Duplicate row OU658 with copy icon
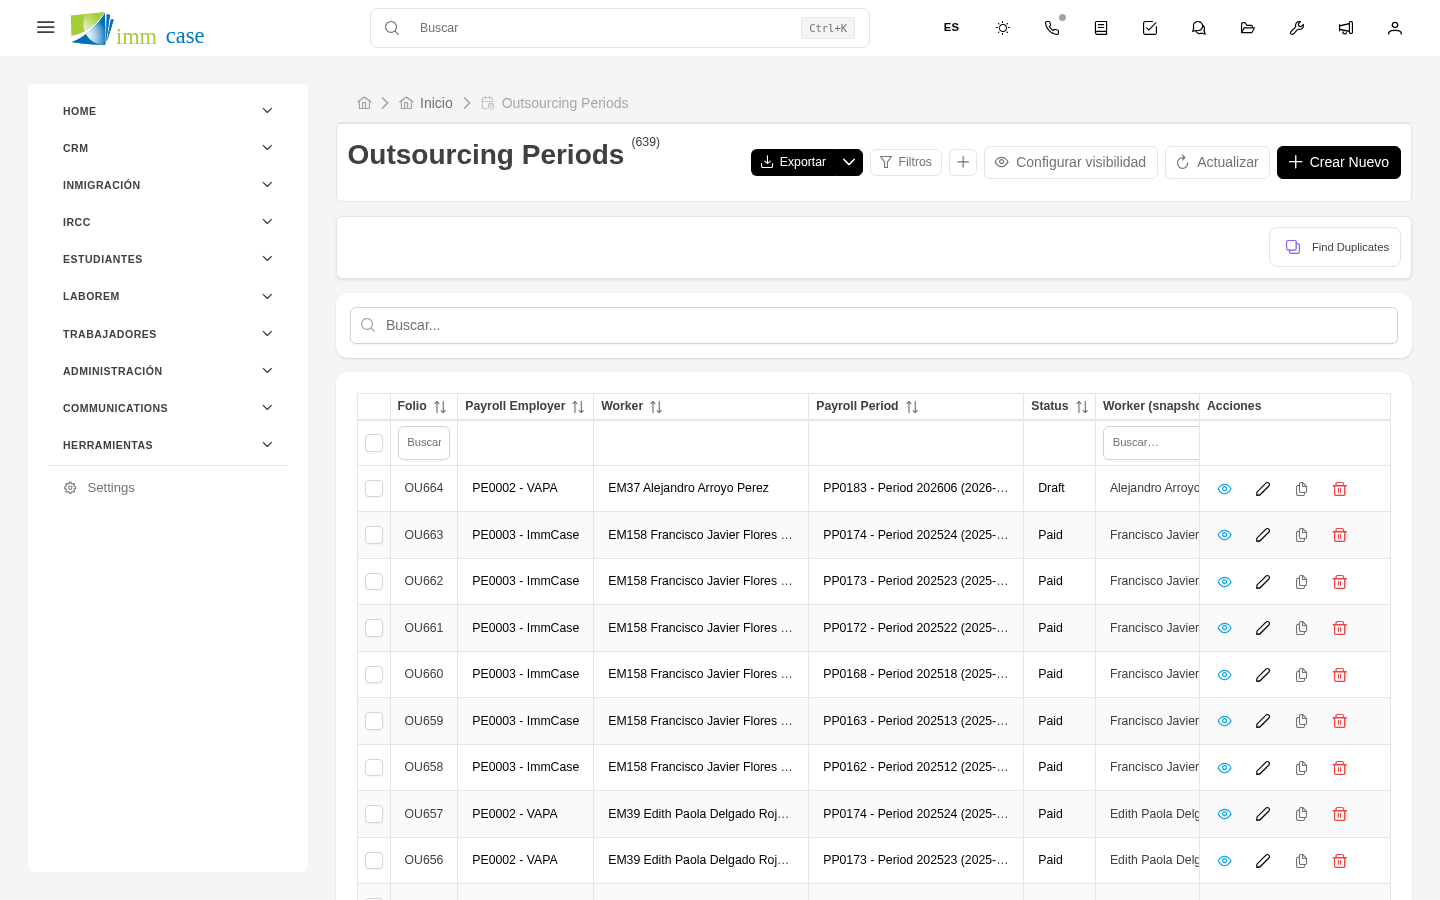Viewport: 1440px width, 900px height. pos(1301,768)
